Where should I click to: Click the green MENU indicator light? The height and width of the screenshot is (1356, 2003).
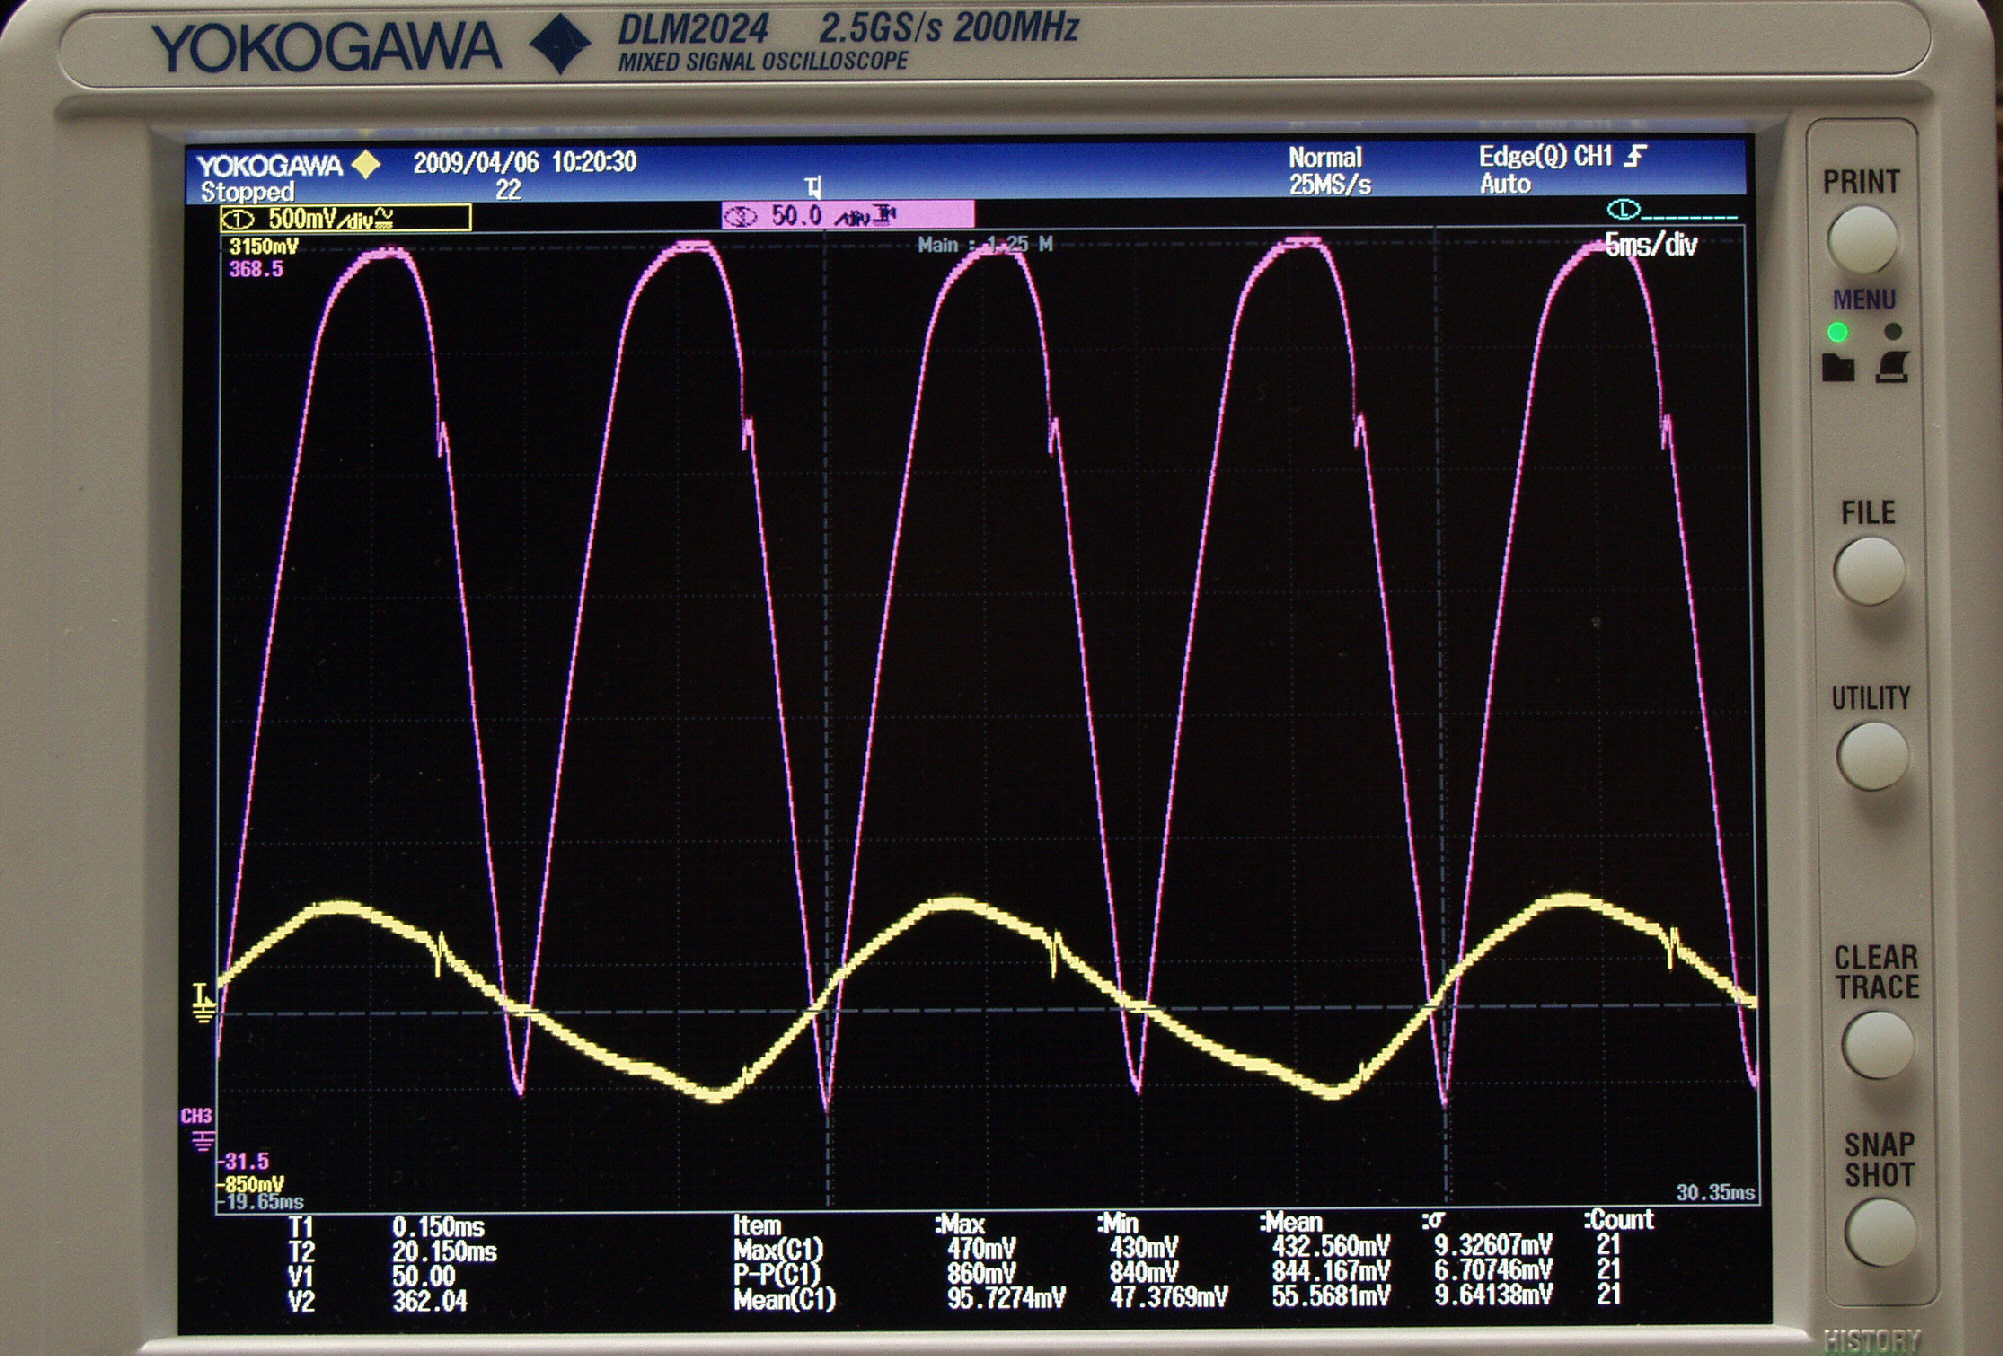click(1837, 332)
